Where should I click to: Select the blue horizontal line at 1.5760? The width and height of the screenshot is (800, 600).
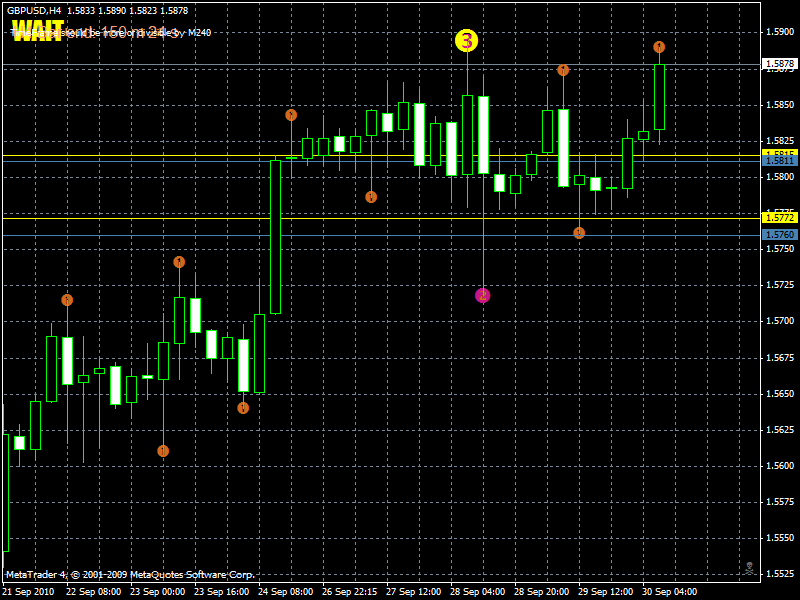click(x=382, y=235)
